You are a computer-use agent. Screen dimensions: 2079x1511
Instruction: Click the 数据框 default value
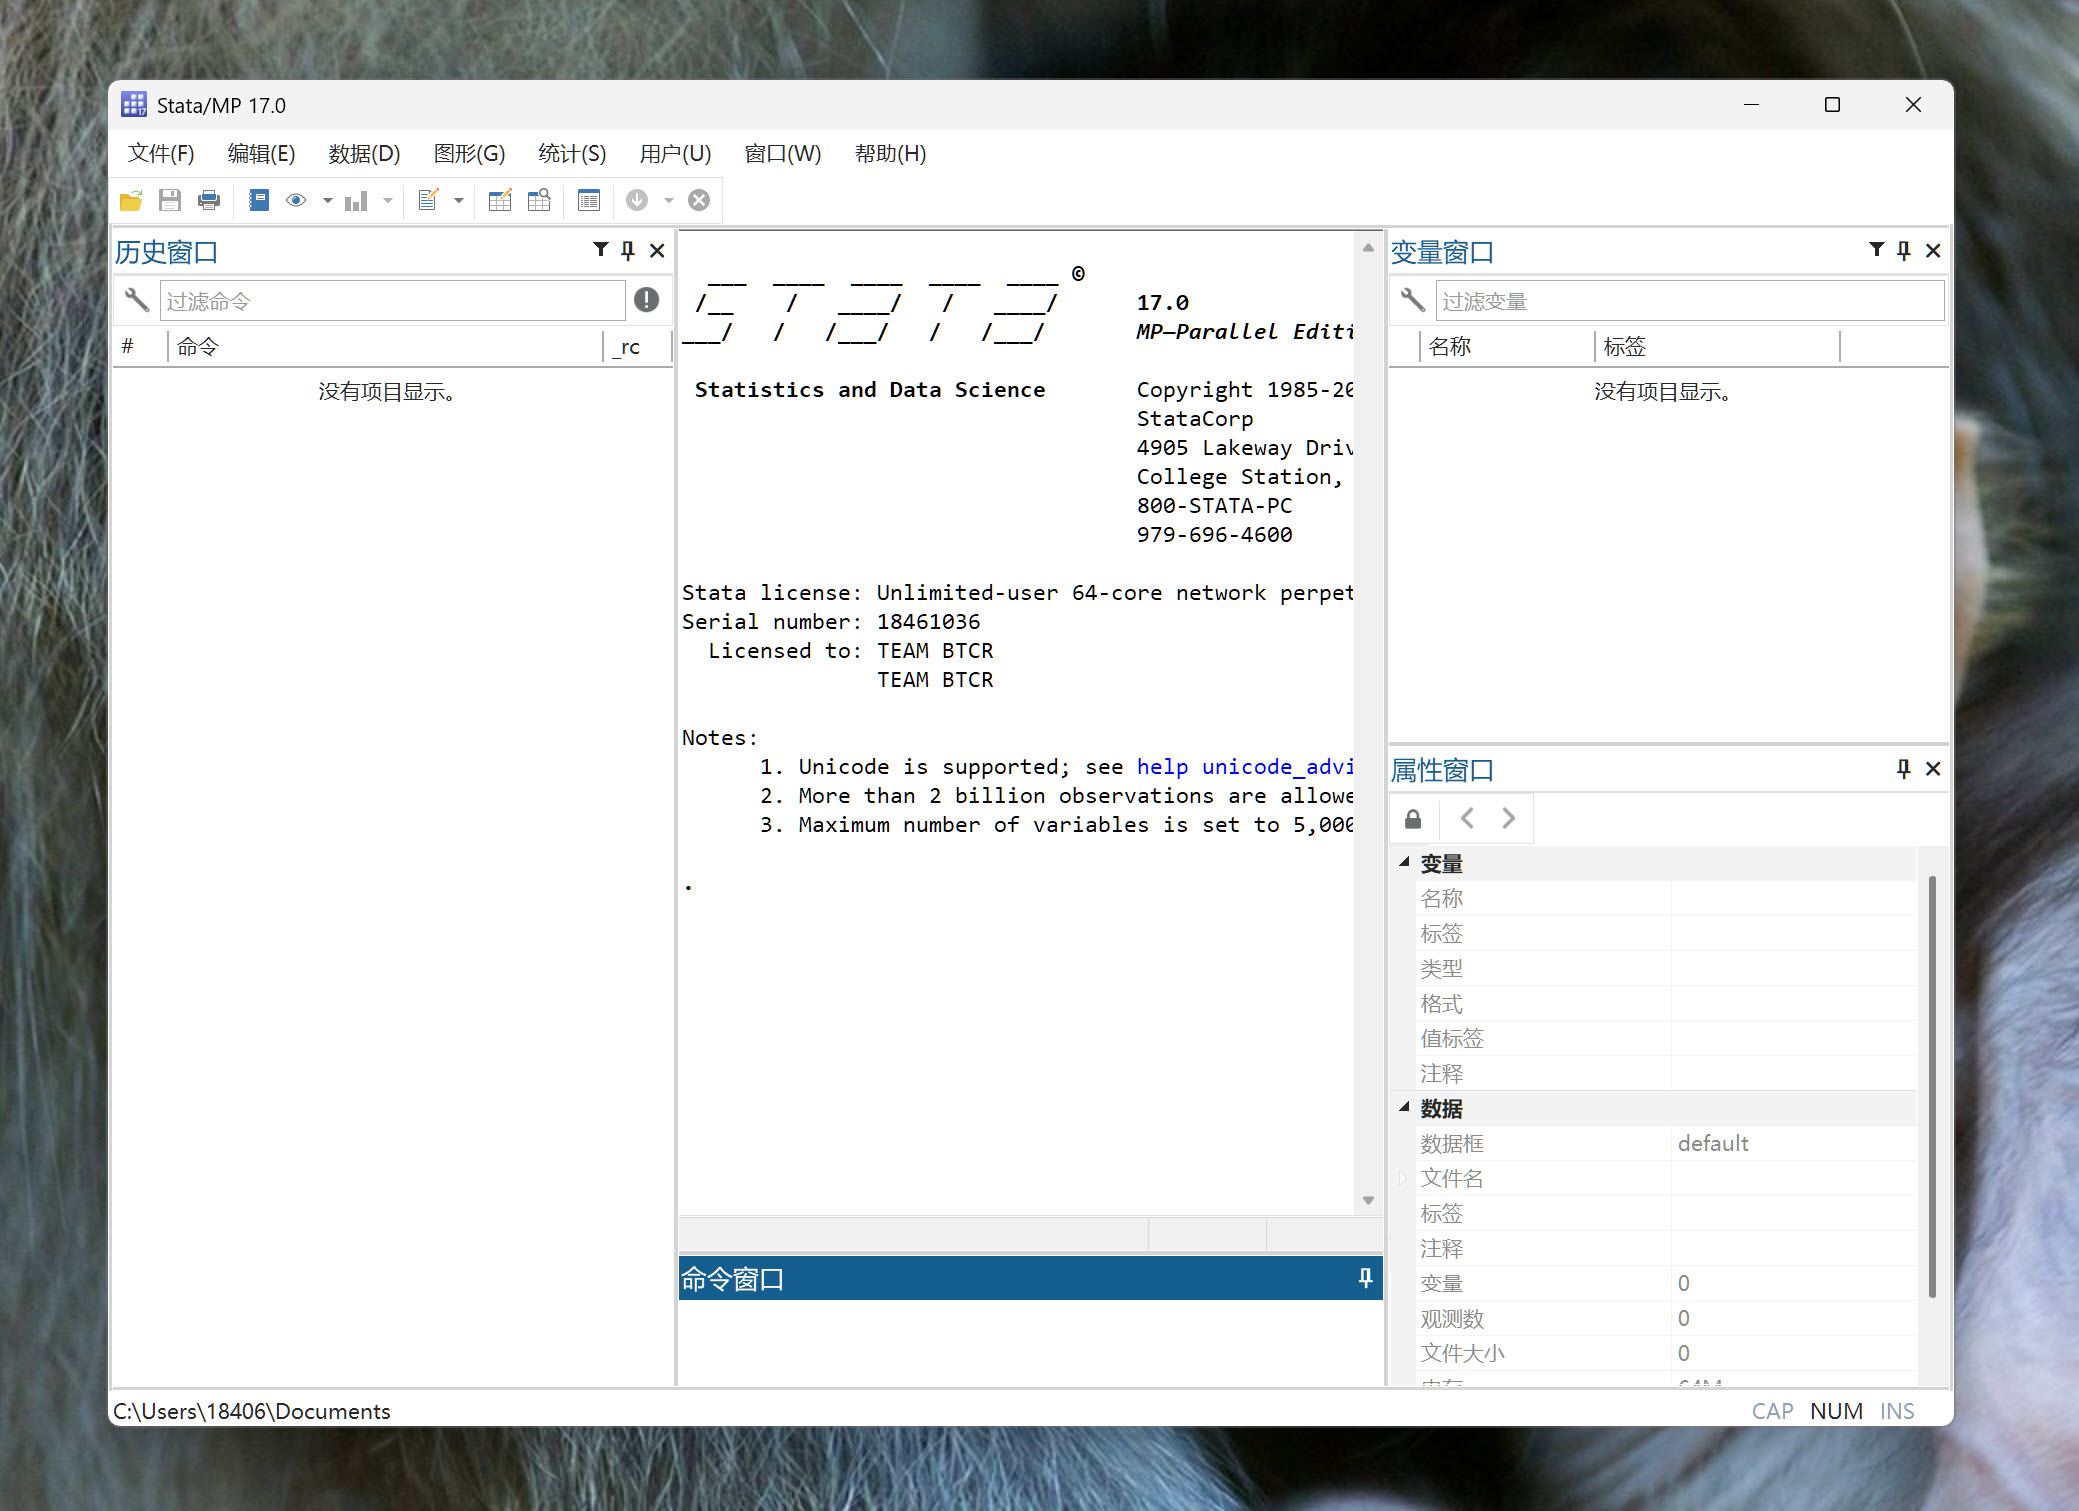[x=1713, y=1143]
